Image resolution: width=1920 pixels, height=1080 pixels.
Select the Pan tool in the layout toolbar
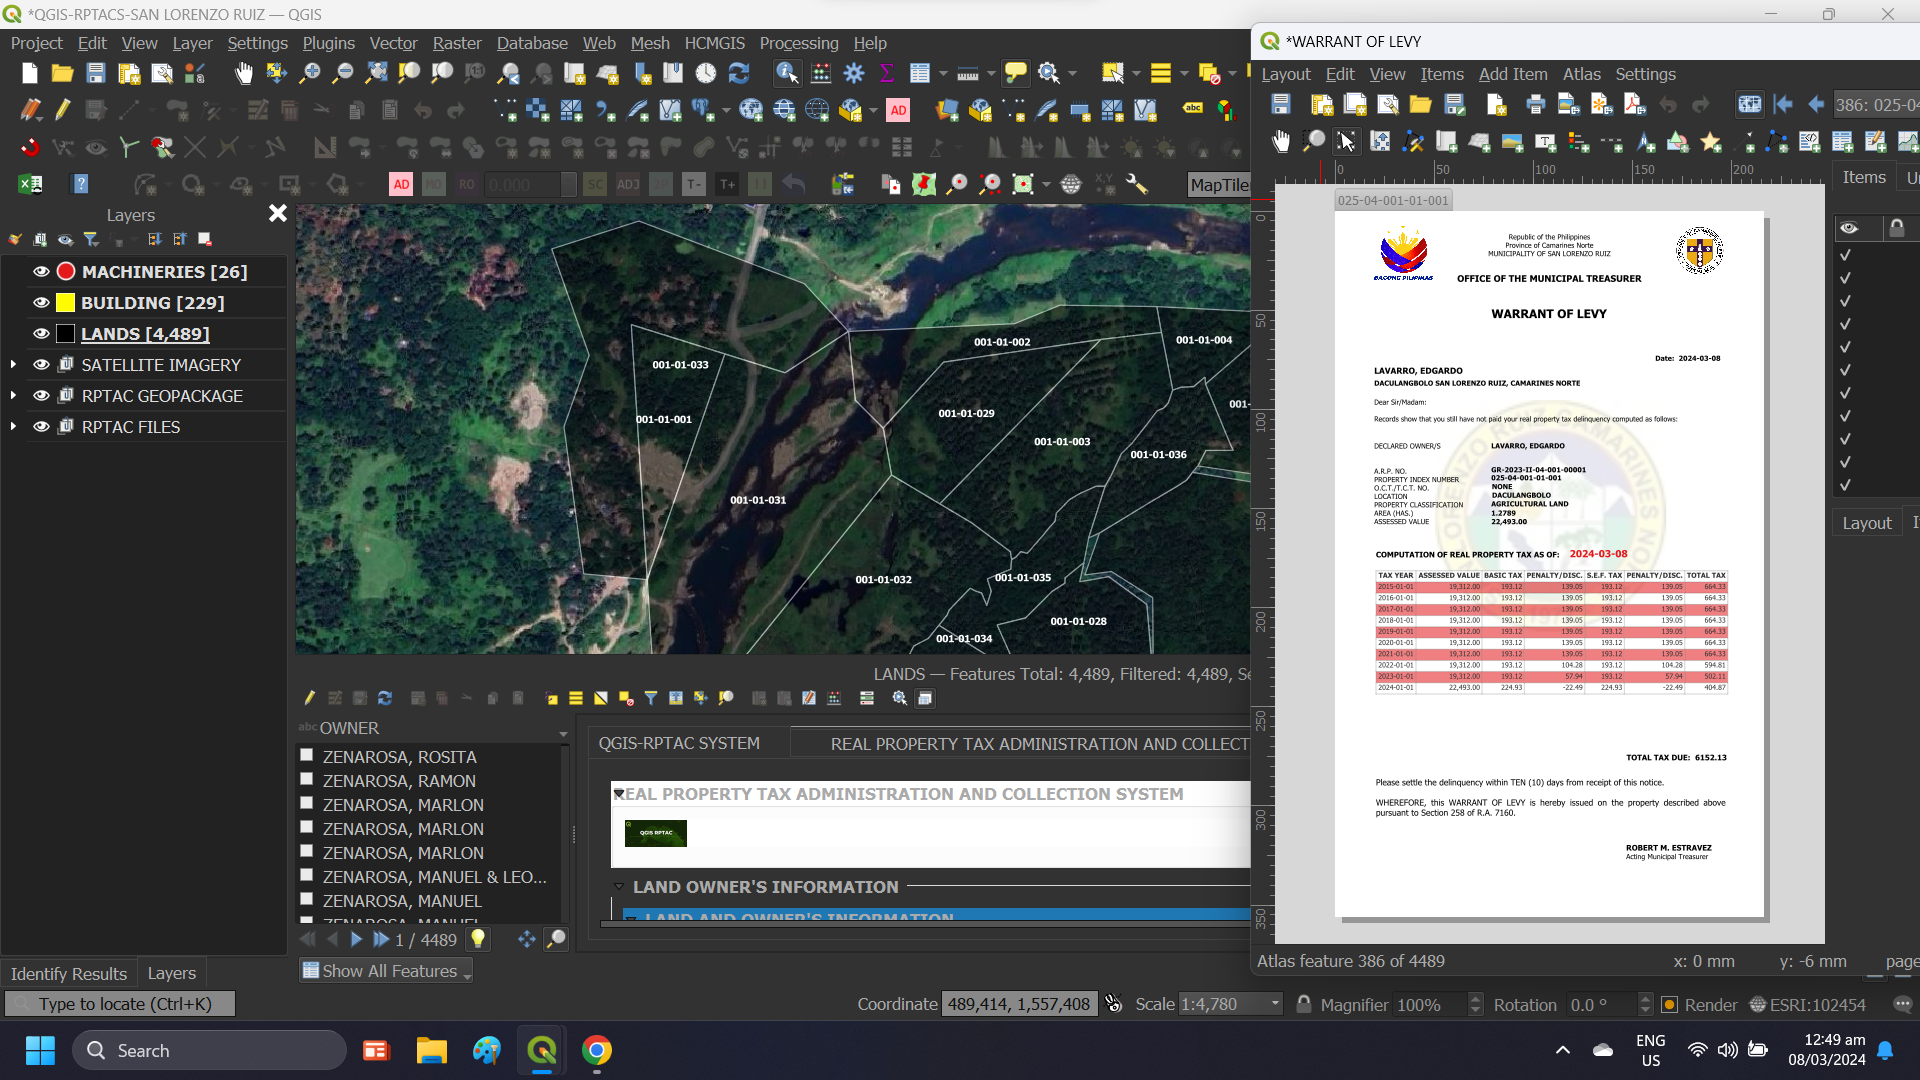(x=1281, y=141)
